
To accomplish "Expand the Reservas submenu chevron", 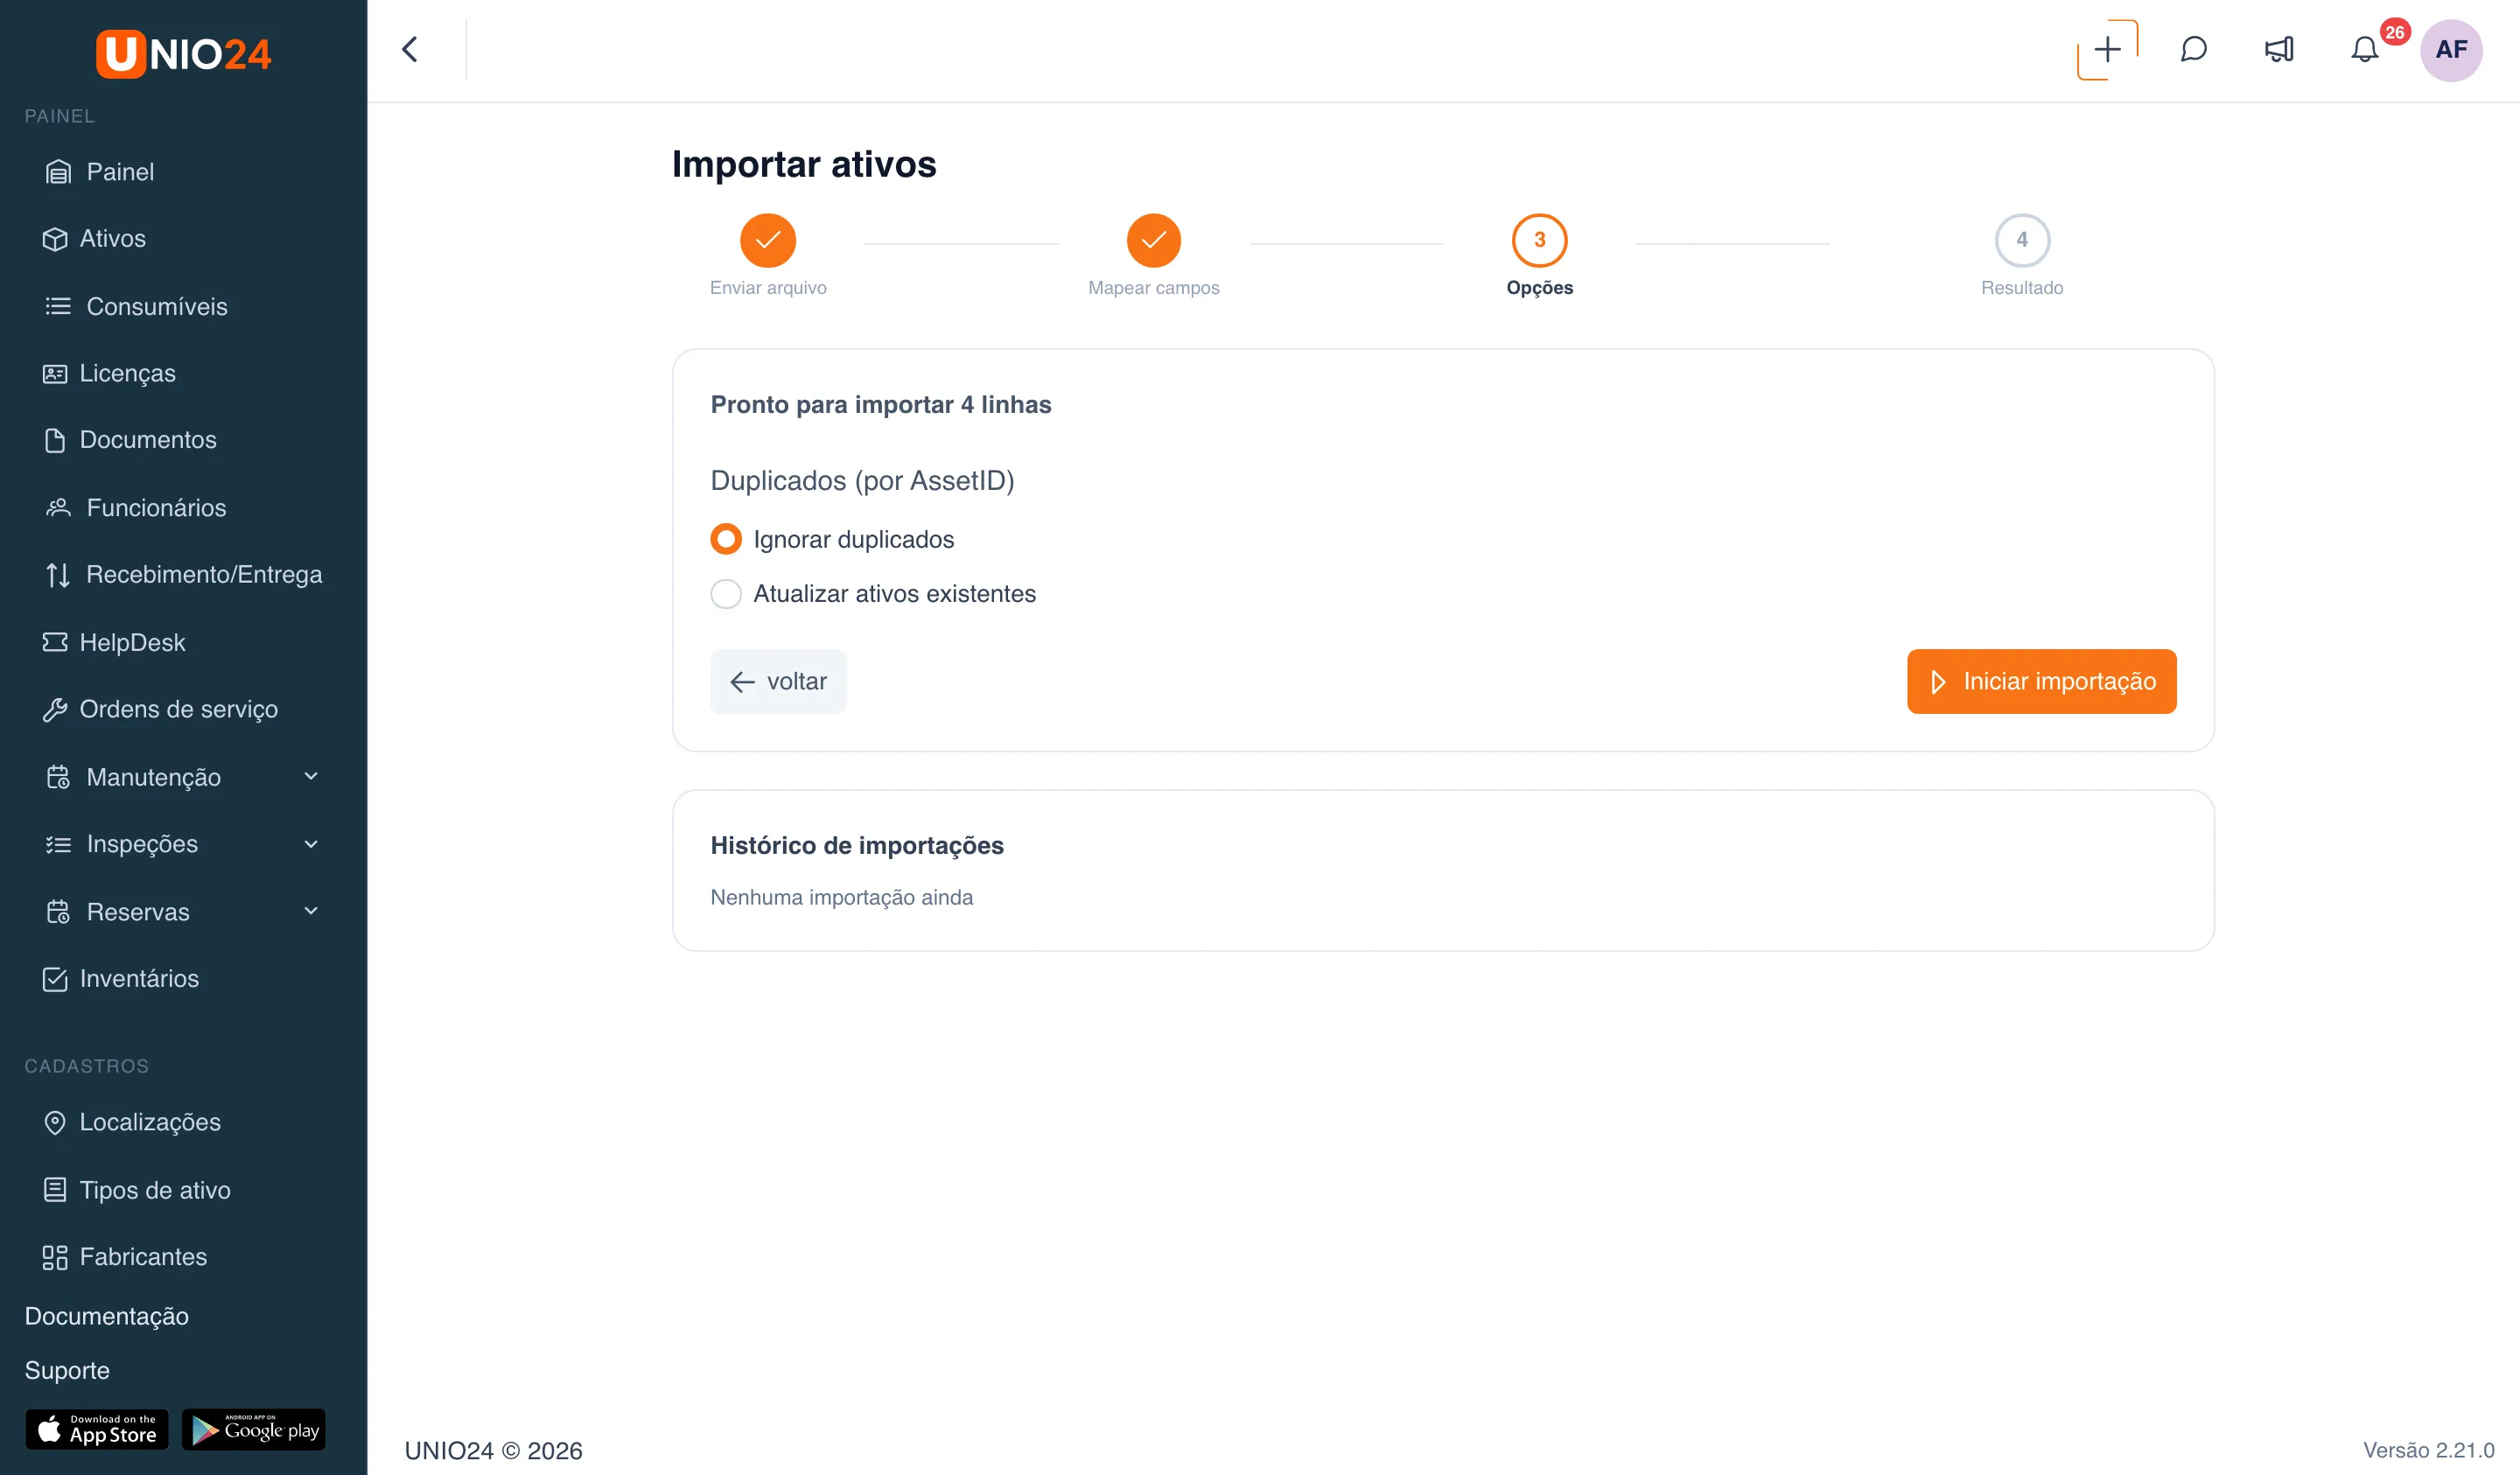I will coord(311,911).
